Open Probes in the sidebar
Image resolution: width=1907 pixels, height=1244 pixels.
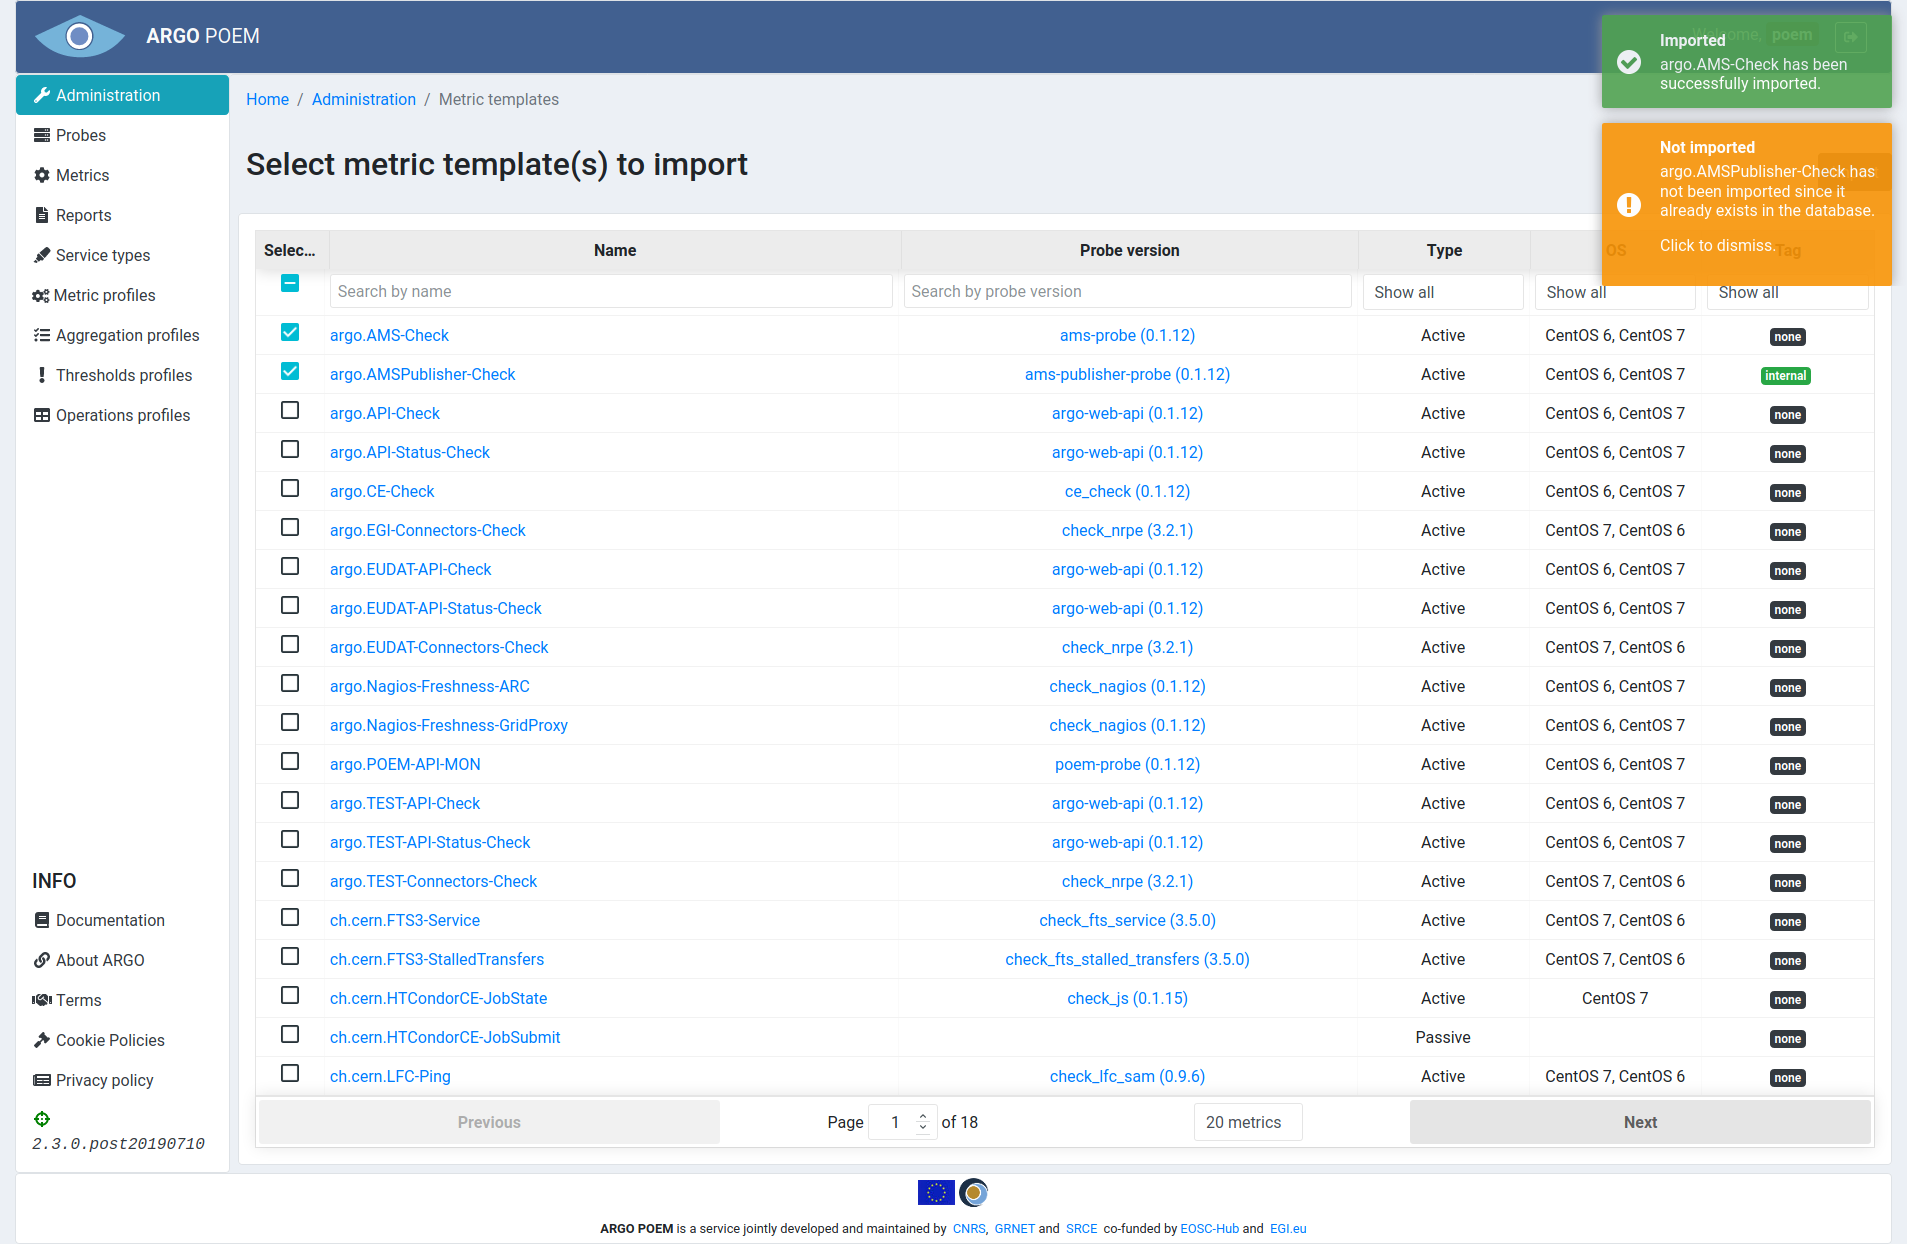80,135
